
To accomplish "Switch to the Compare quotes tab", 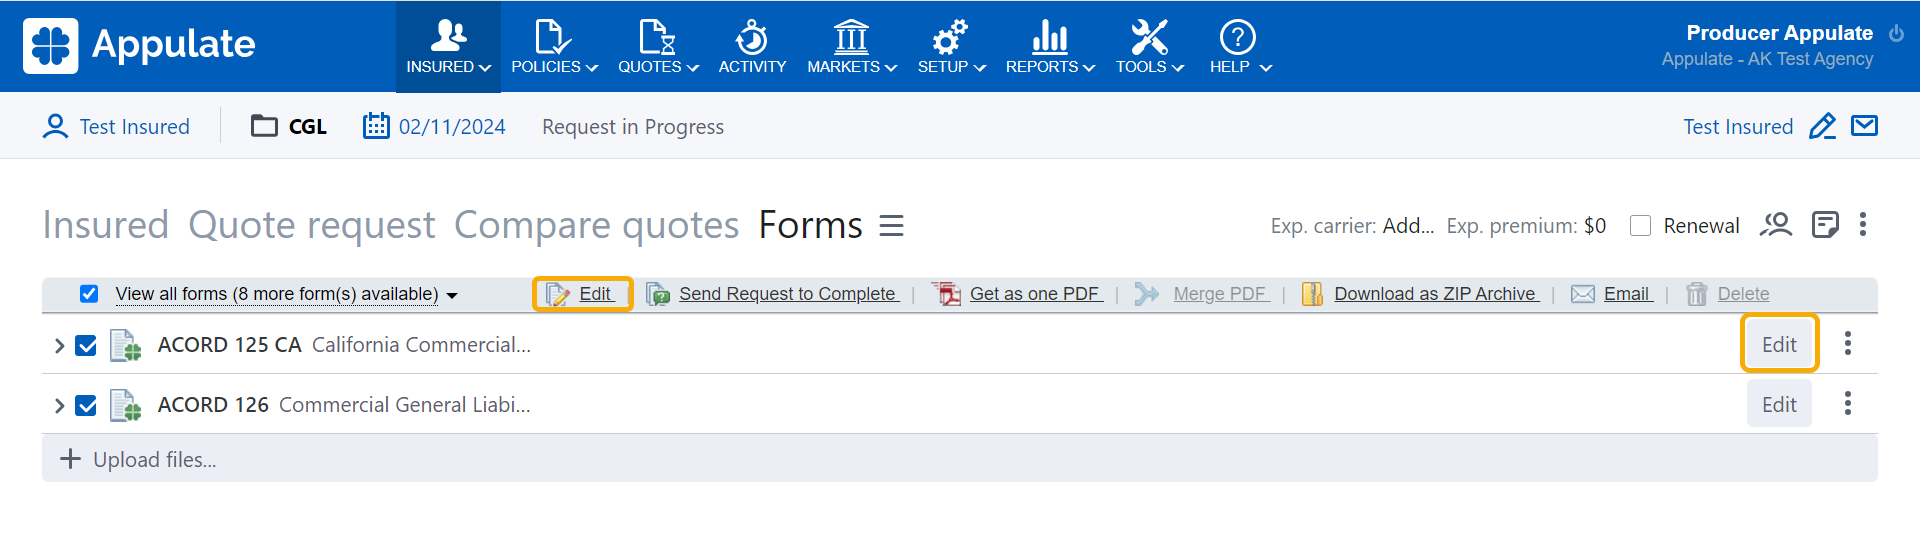I will [596, 226].
